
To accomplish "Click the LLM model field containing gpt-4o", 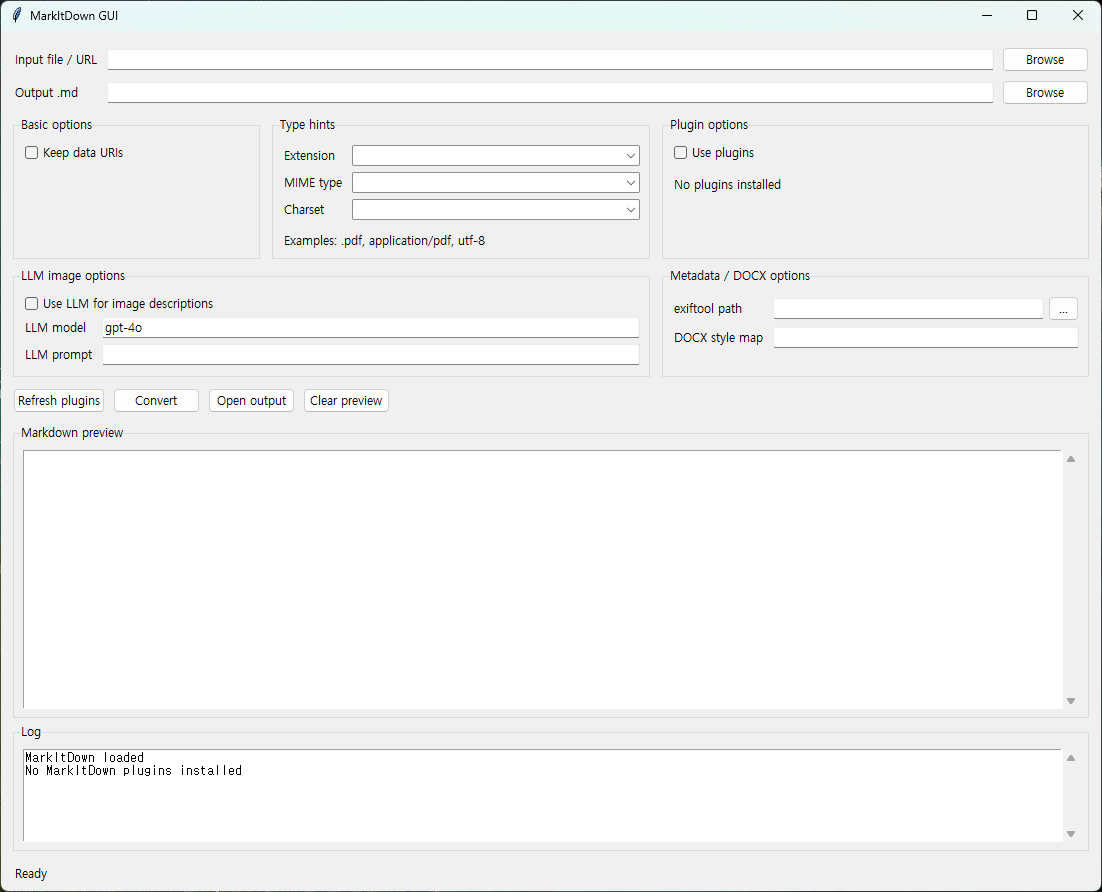I will (370, 328).
